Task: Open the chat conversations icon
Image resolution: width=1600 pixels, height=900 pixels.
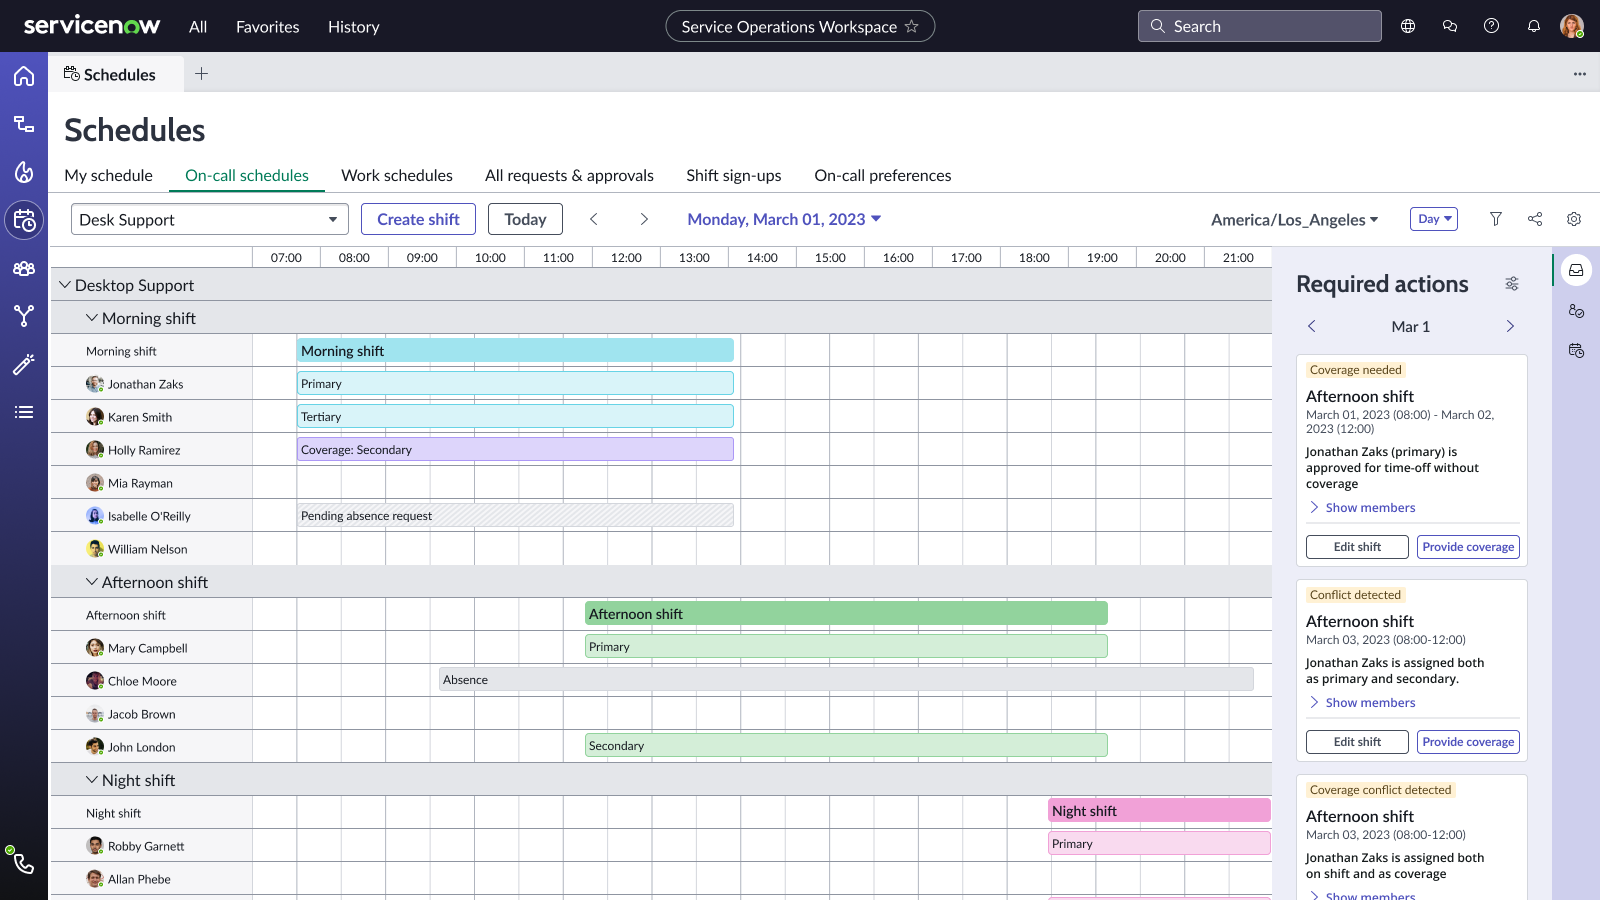Action: point(1450,26)
